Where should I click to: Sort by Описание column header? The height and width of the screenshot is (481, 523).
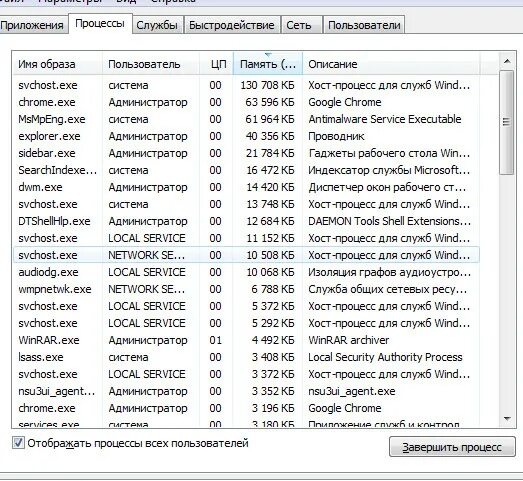391,64
